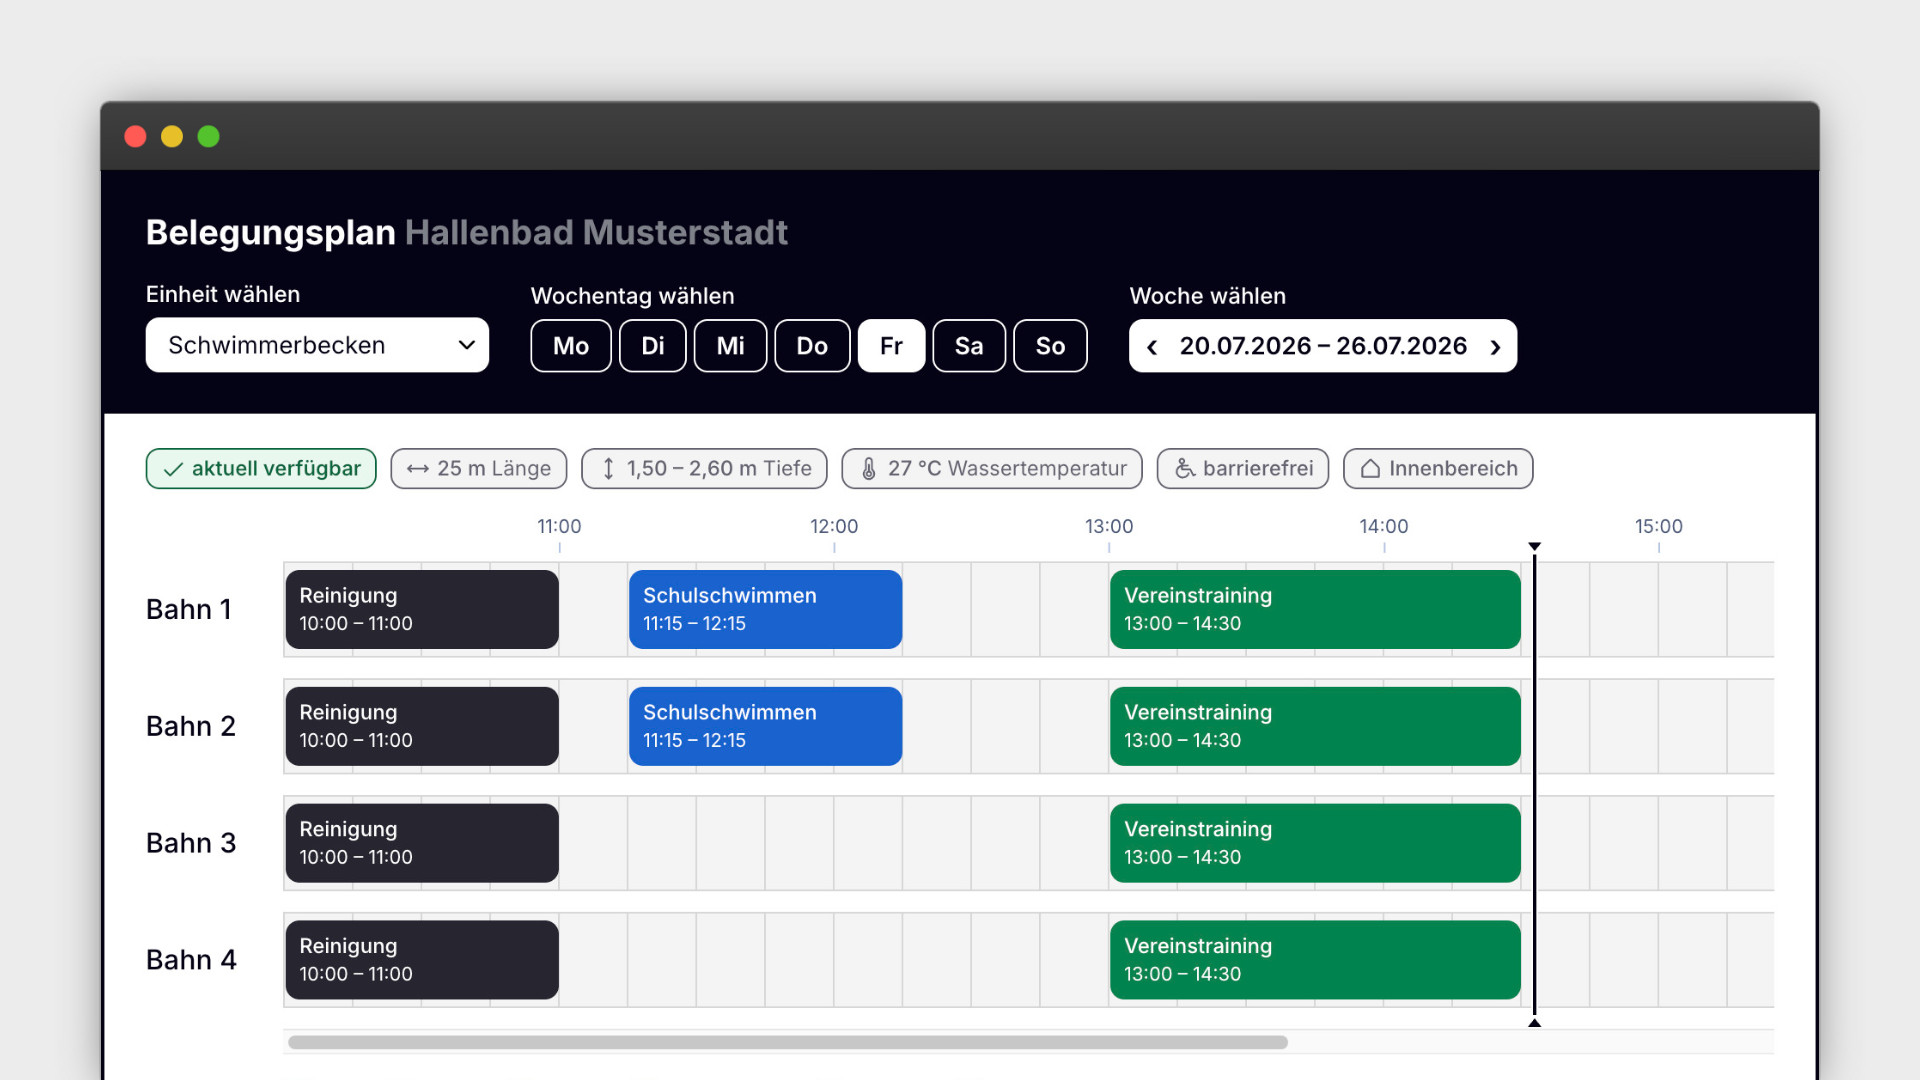Image resolution: width=1920 pixels, height=1080 pixels.
Task: Open Vereinstraining booking on Bahn 4
Action: pos(1315,961)
